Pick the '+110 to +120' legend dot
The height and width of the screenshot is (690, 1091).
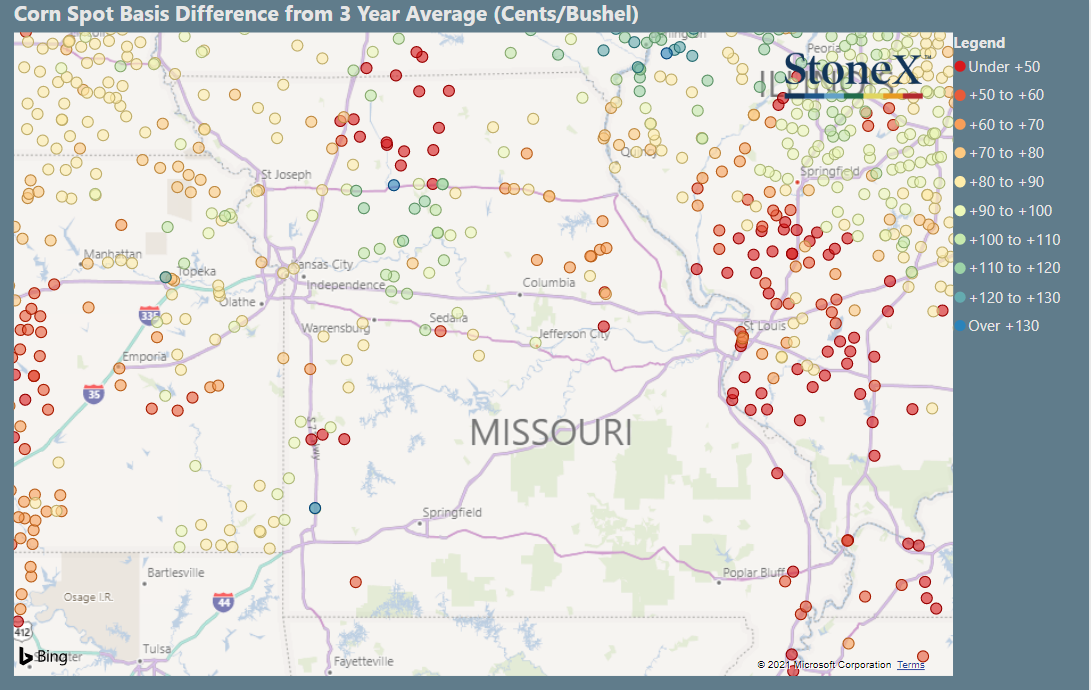(960, 268)
